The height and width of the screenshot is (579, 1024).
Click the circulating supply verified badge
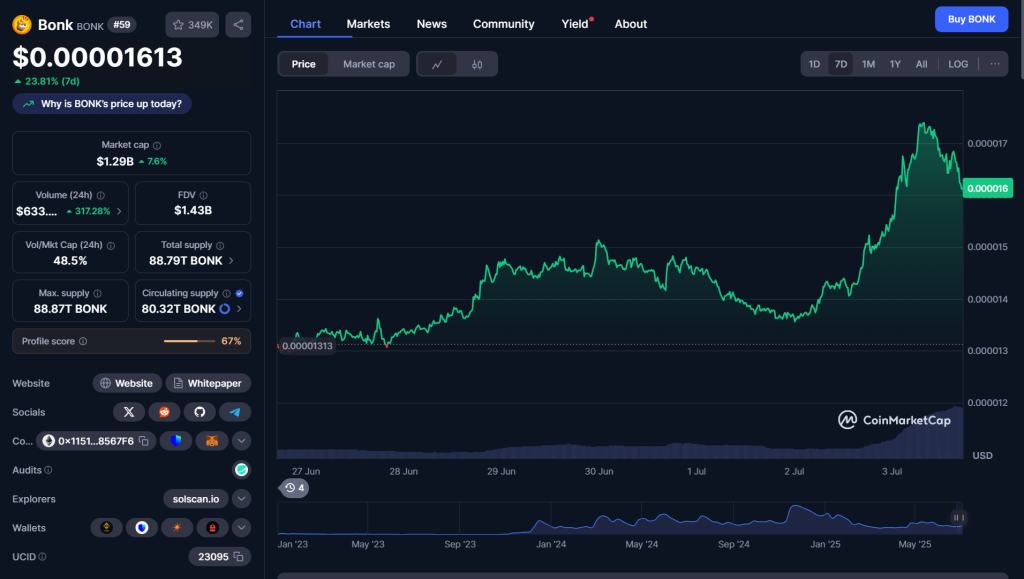tap(240, 294)
